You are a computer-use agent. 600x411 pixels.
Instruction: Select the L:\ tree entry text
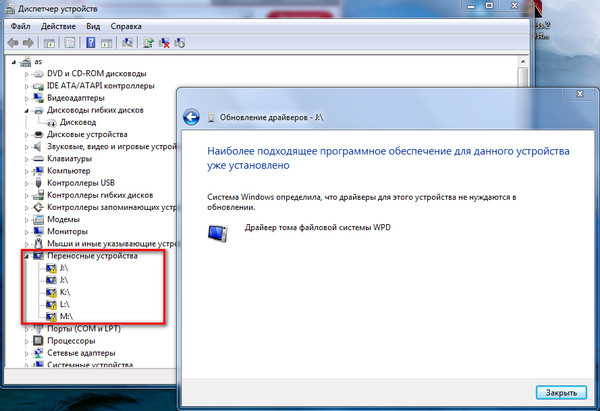click(x=65, y=305)
